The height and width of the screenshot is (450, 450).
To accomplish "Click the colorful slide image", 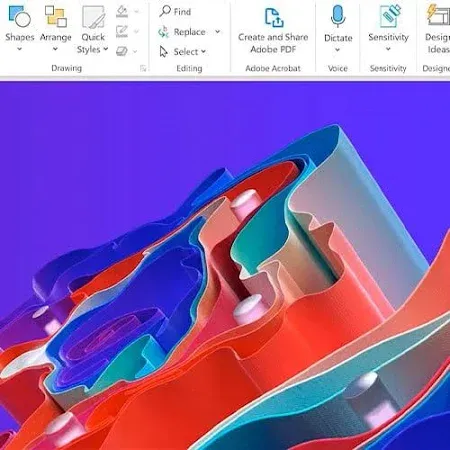I will tap(225, 266).
